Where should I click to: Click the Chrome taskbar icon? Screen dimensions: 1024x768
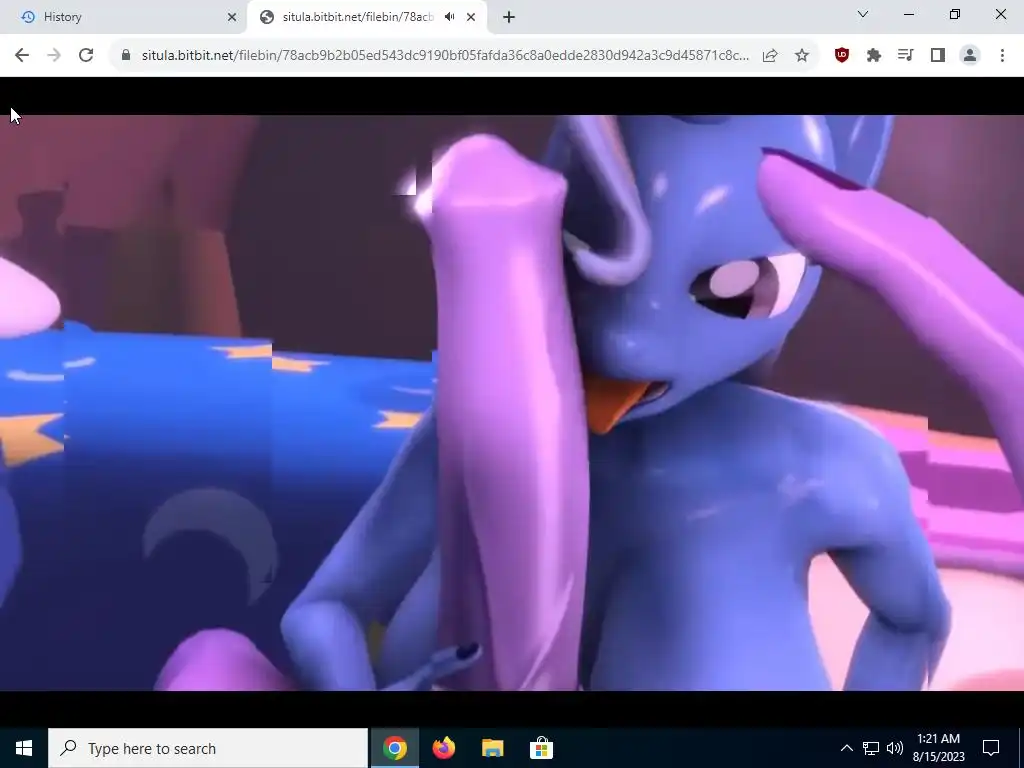click(x=394, y=748)
